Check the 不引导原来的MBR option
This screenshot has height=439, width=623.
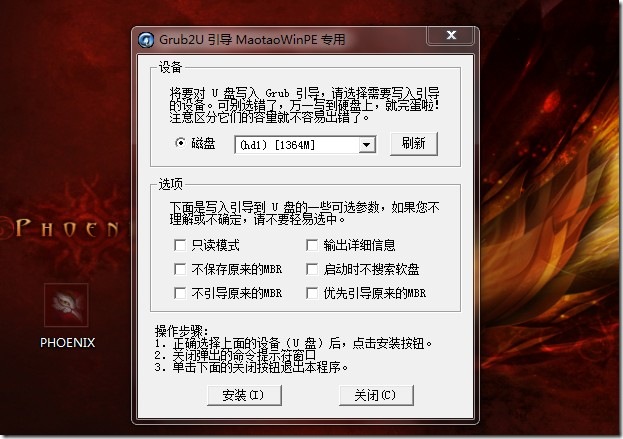pyautogui.click(x=180, y=293)
